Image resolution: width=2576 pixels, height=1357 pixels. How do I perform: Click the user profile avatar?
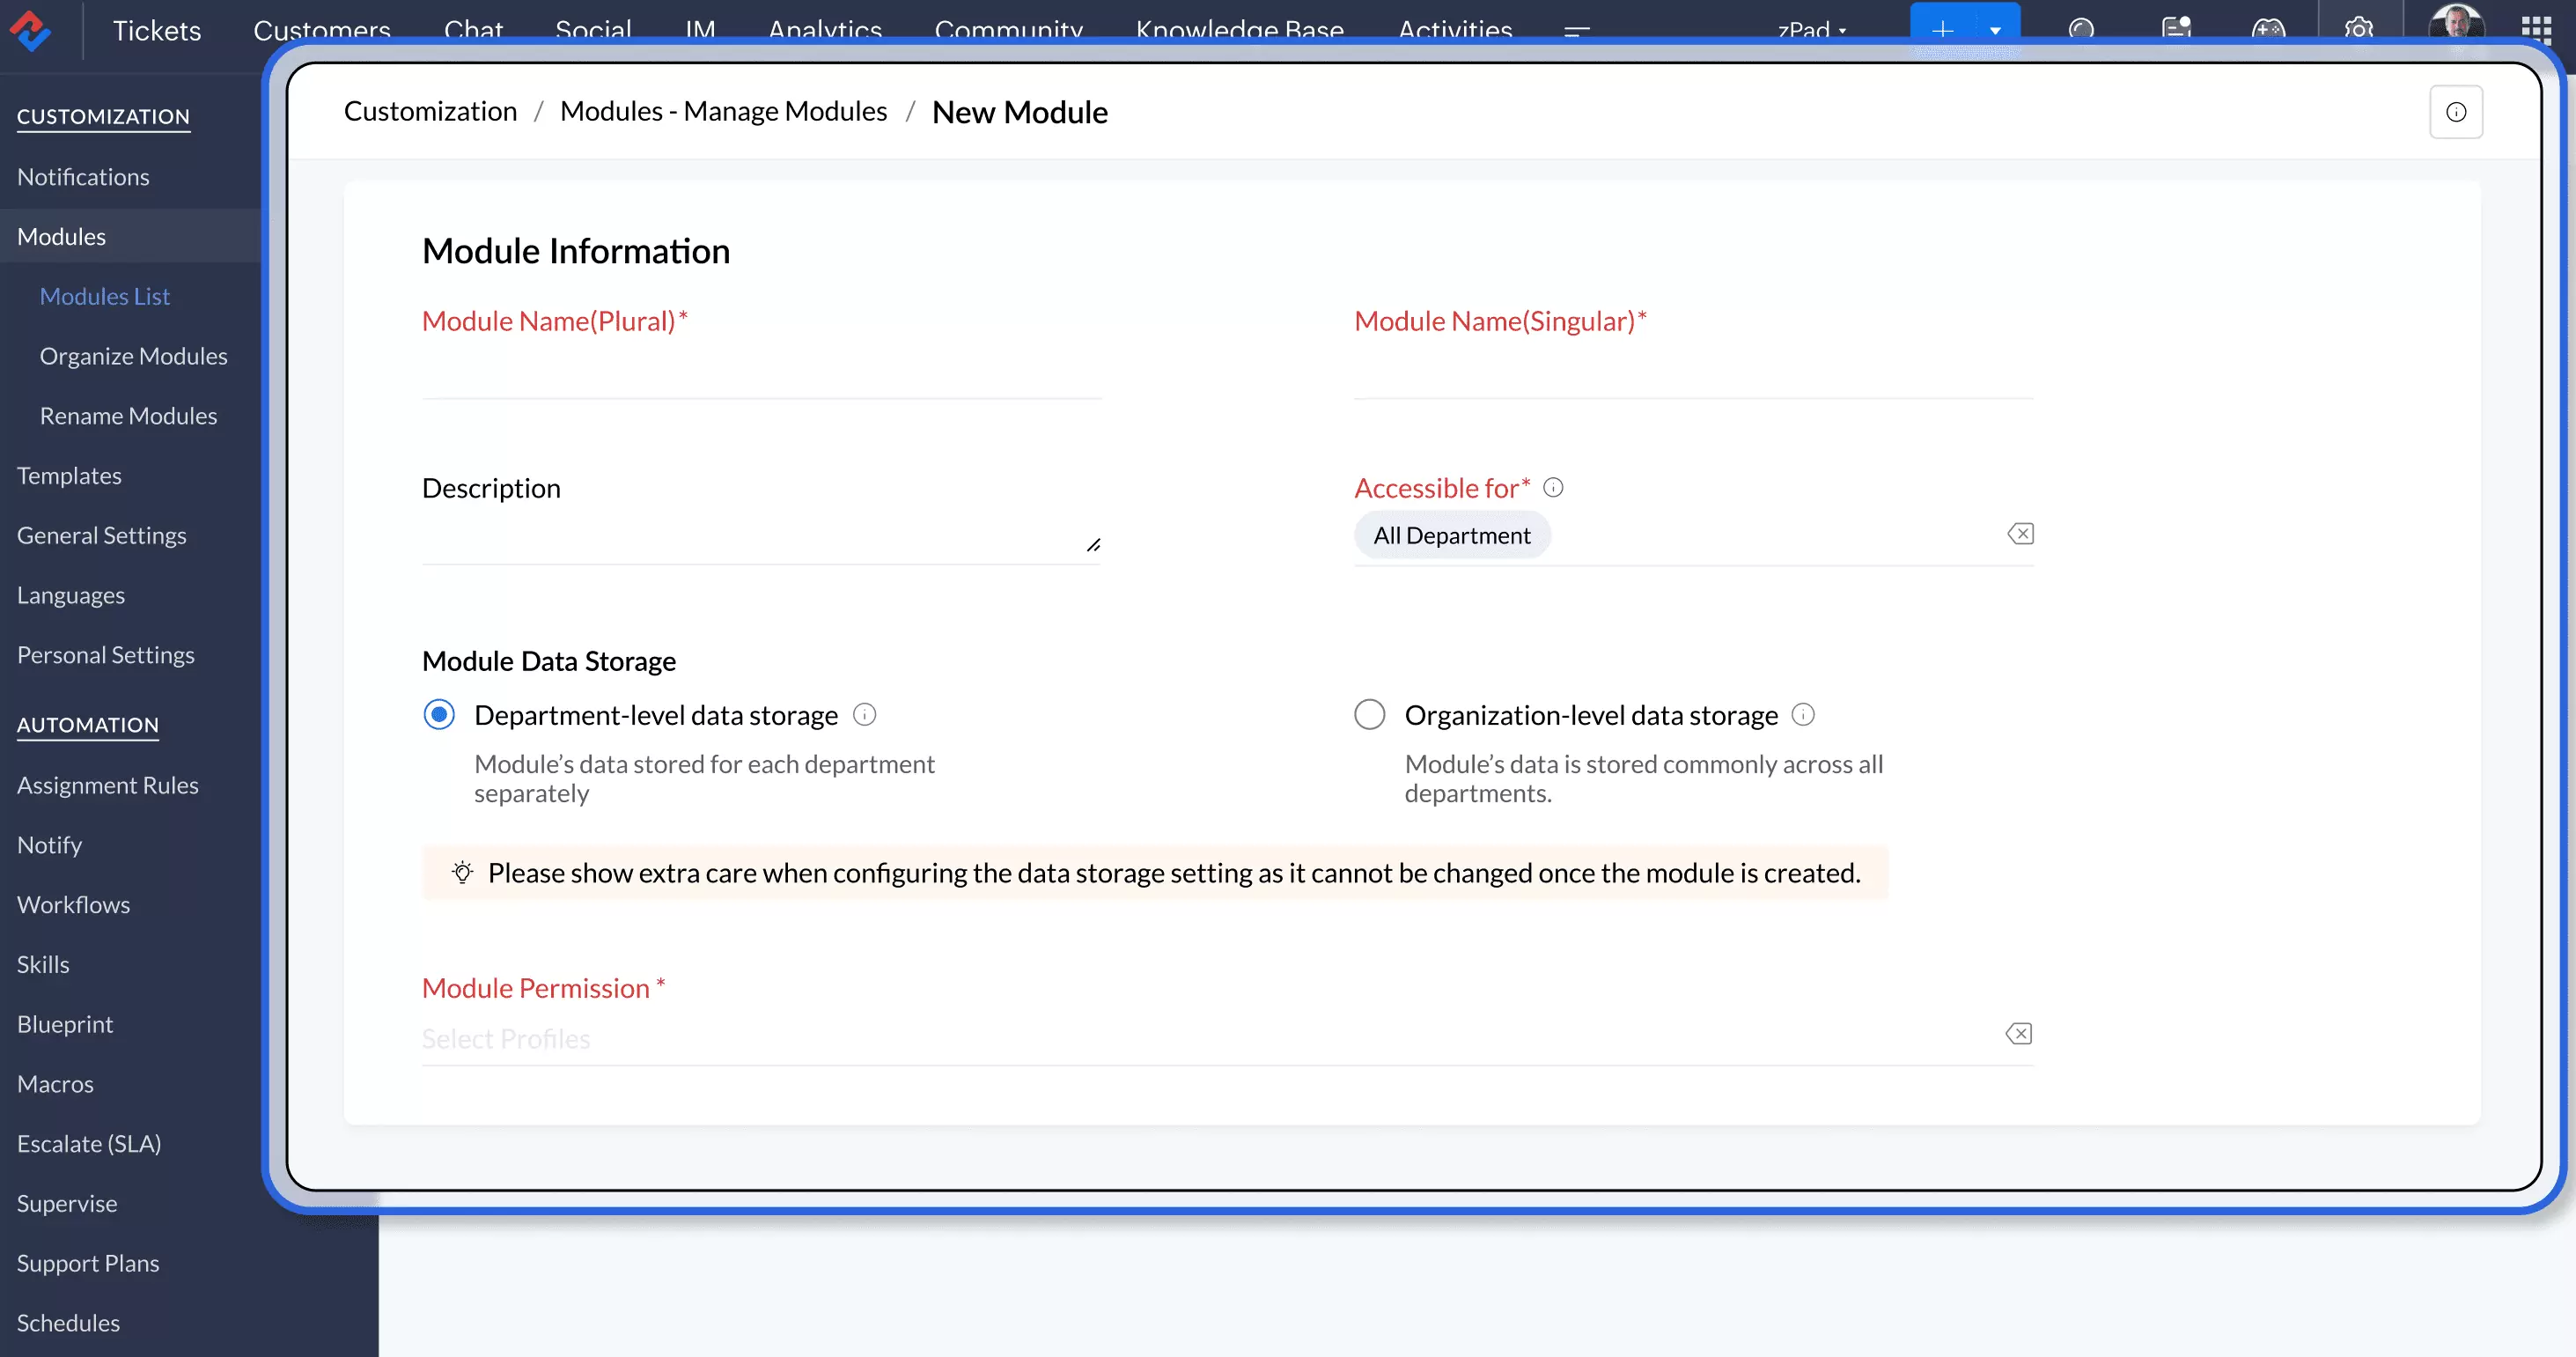coord(2455,25)
